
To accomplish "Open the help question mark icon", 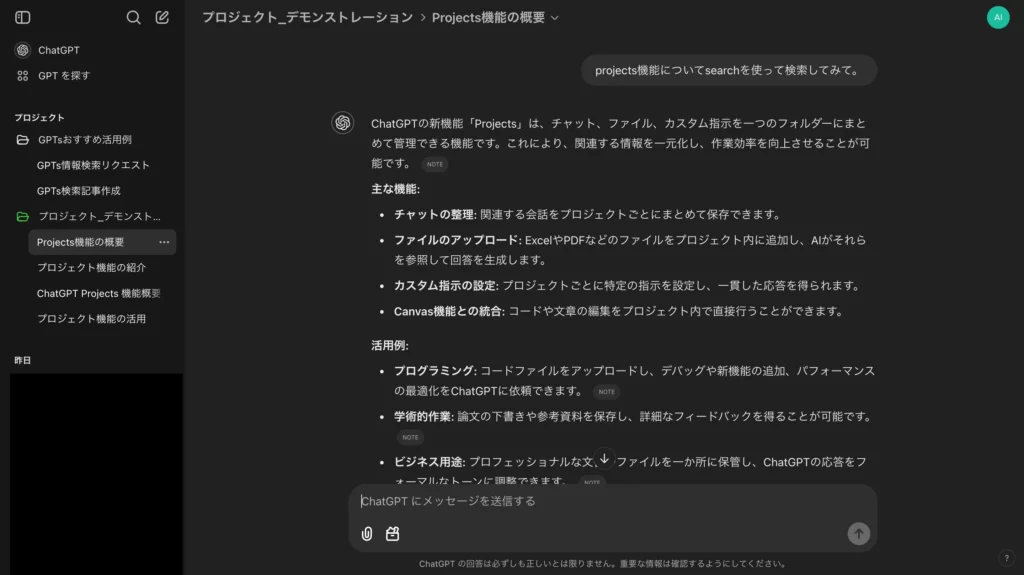I will point(1006,558).
